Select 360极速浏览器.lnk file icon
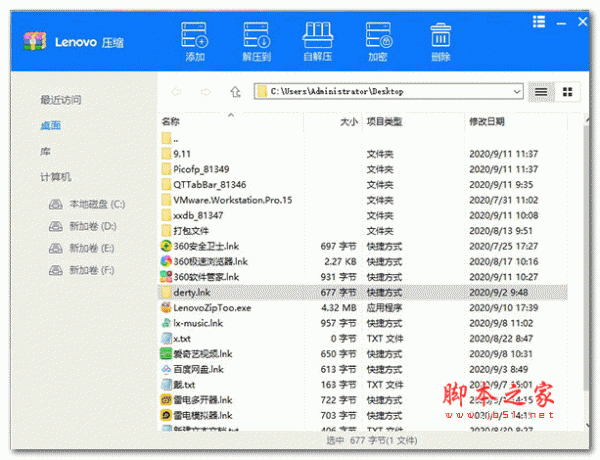This screenshot has width=600, height=460. click(166, 262)
